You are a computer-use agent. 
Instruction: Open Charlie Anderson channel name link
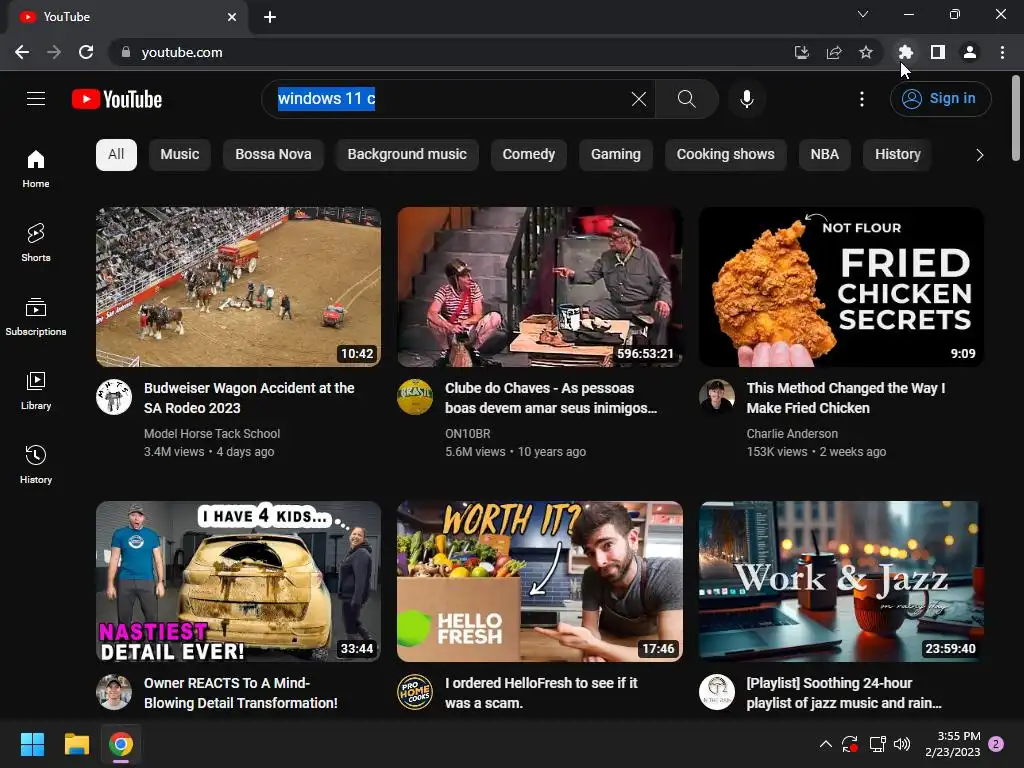click(x=792, y=434)
